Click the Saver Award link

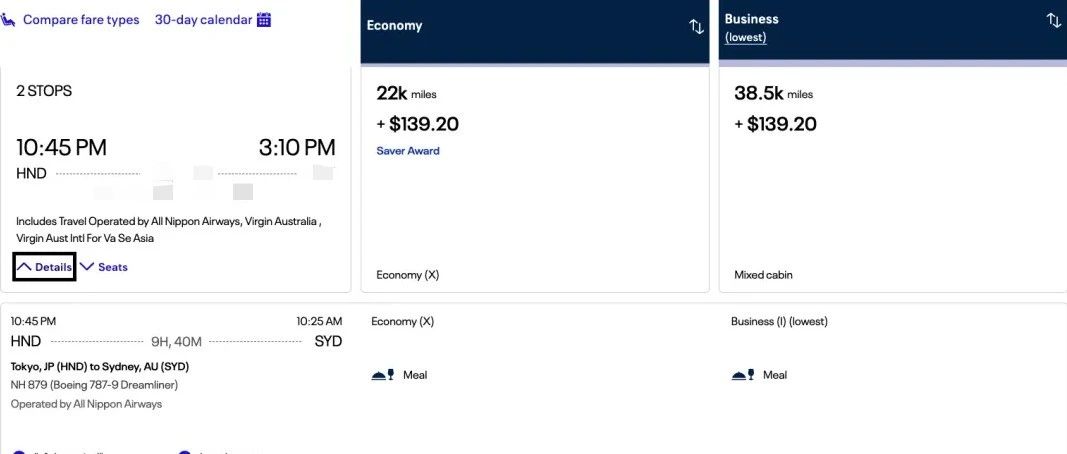[x=408, y=151]
